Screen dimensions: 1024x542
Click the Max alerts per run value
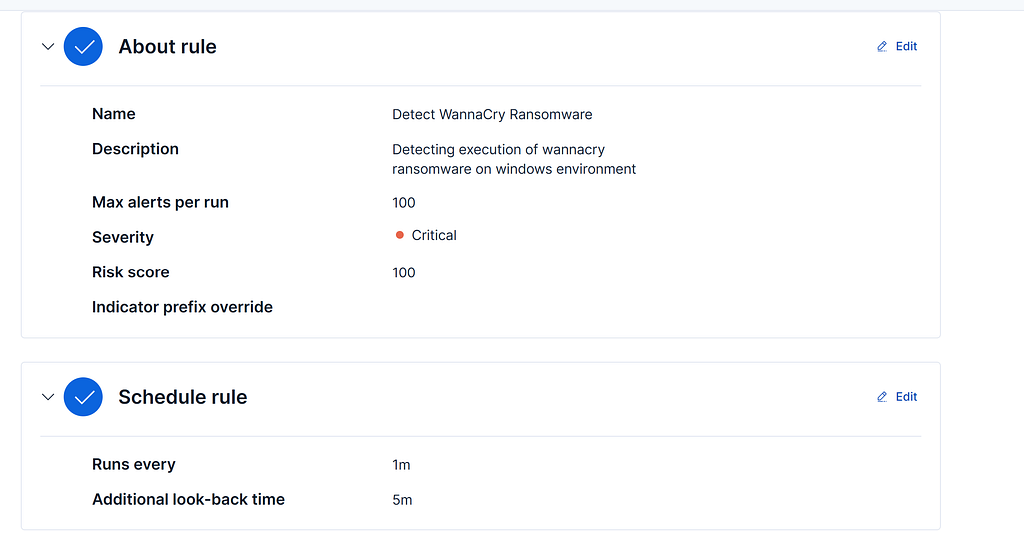404,203
